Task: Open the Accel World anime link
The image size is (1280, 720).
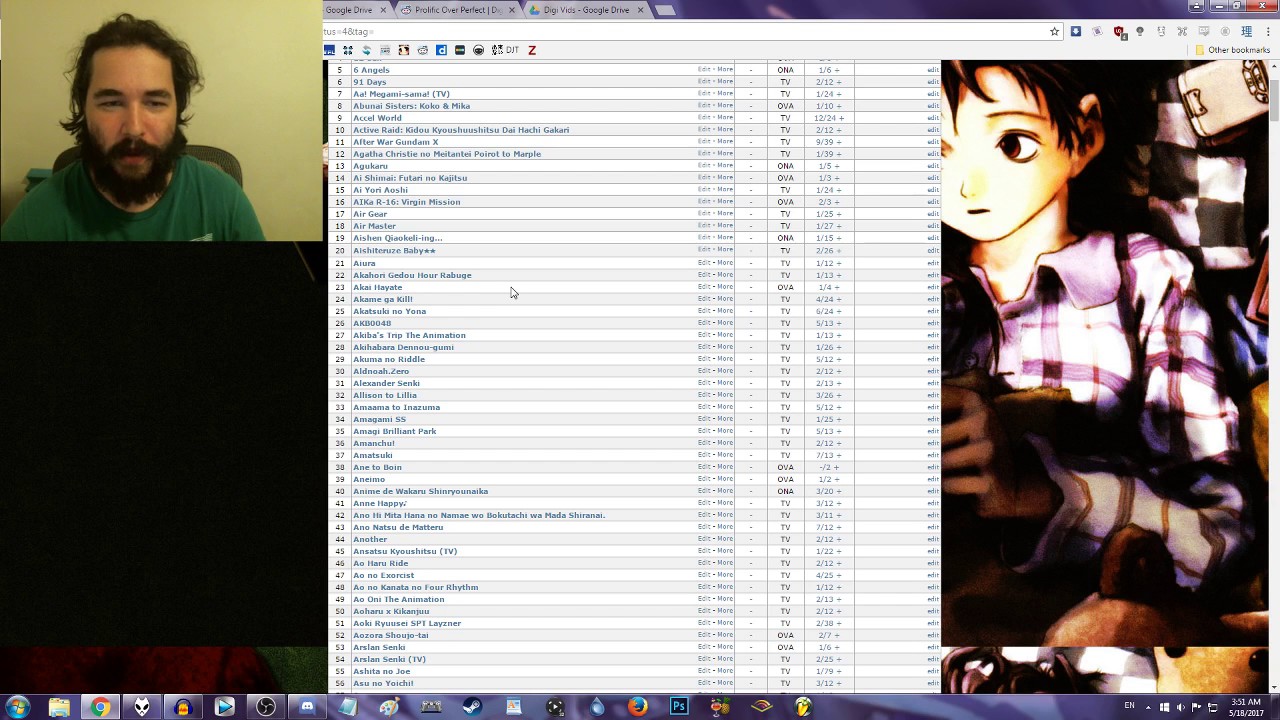Action: point(377,118)
